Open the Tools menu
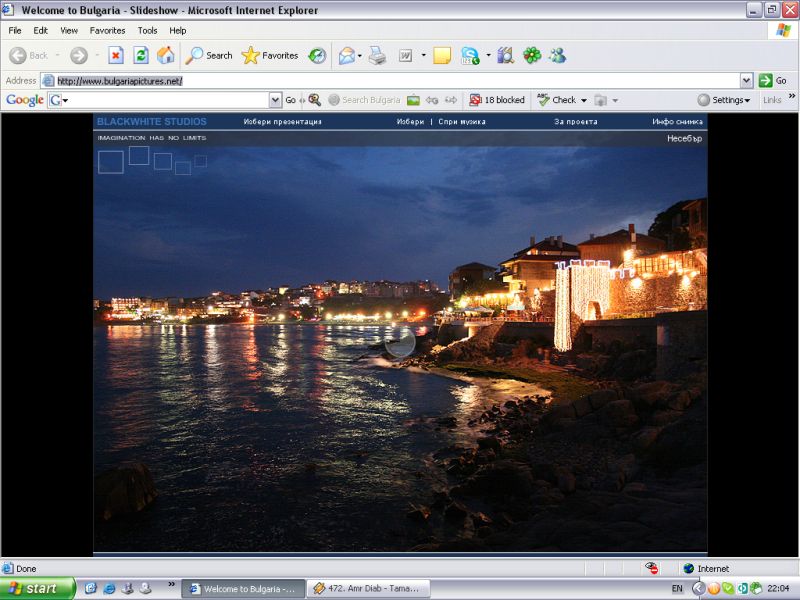Image resolution: width=800 pixels, height=600 pixels. point(147,31)
